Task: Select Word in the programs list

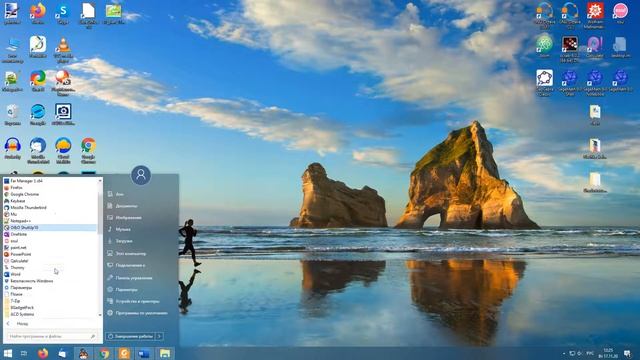Action: (50, 274)
